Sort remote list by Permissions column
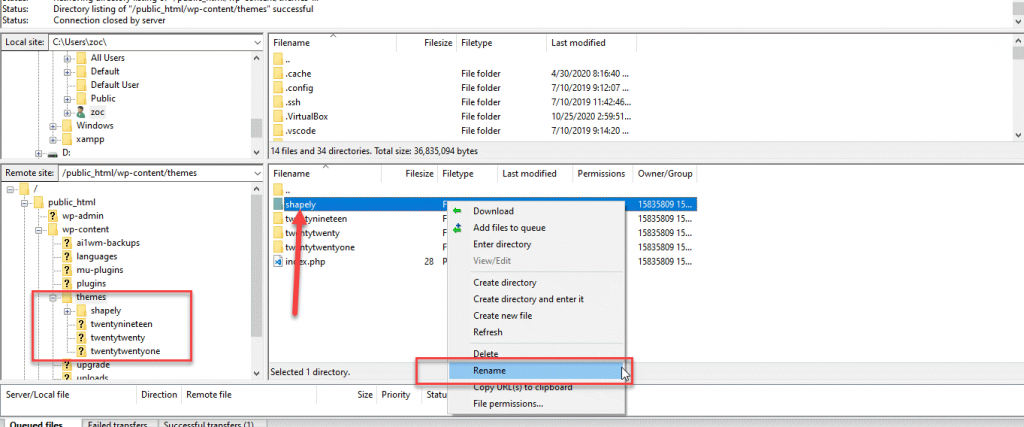This screenshot has width=1024, height=427. click(x=601, y=174)
